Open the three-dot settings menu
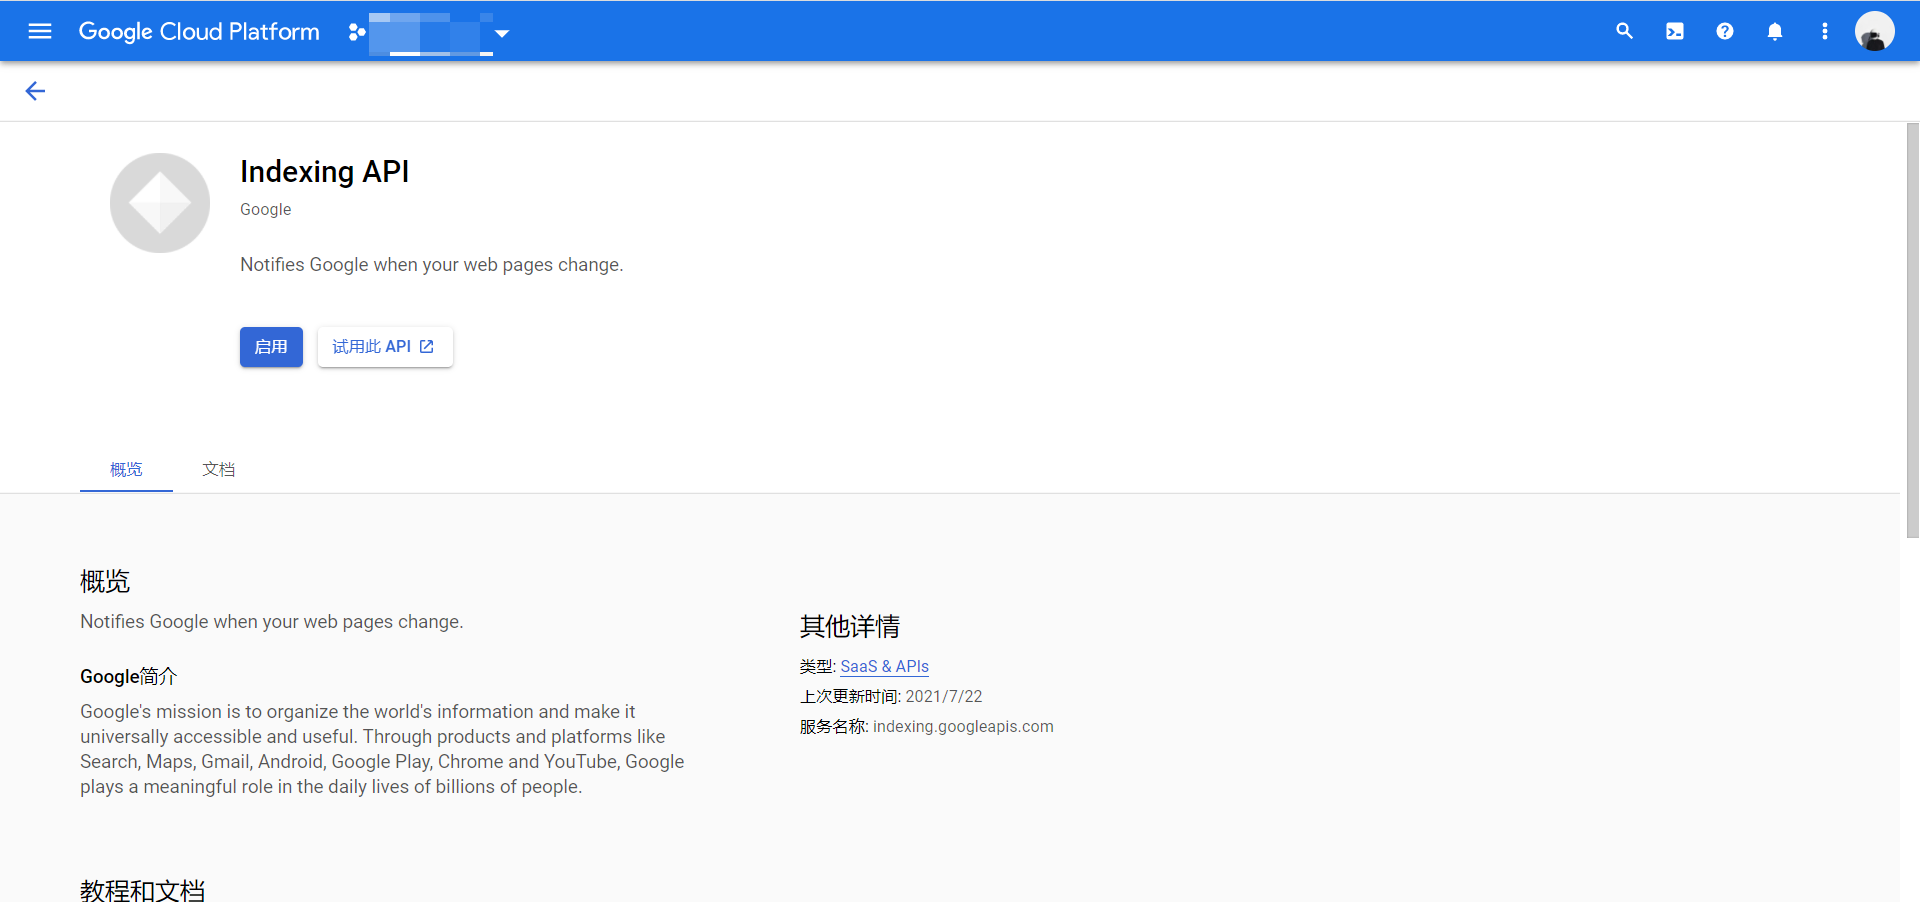 (1824, 31)
